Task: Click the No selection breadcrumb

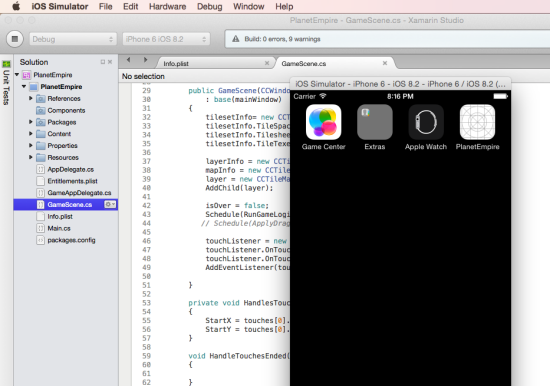Action: point(143,76)
